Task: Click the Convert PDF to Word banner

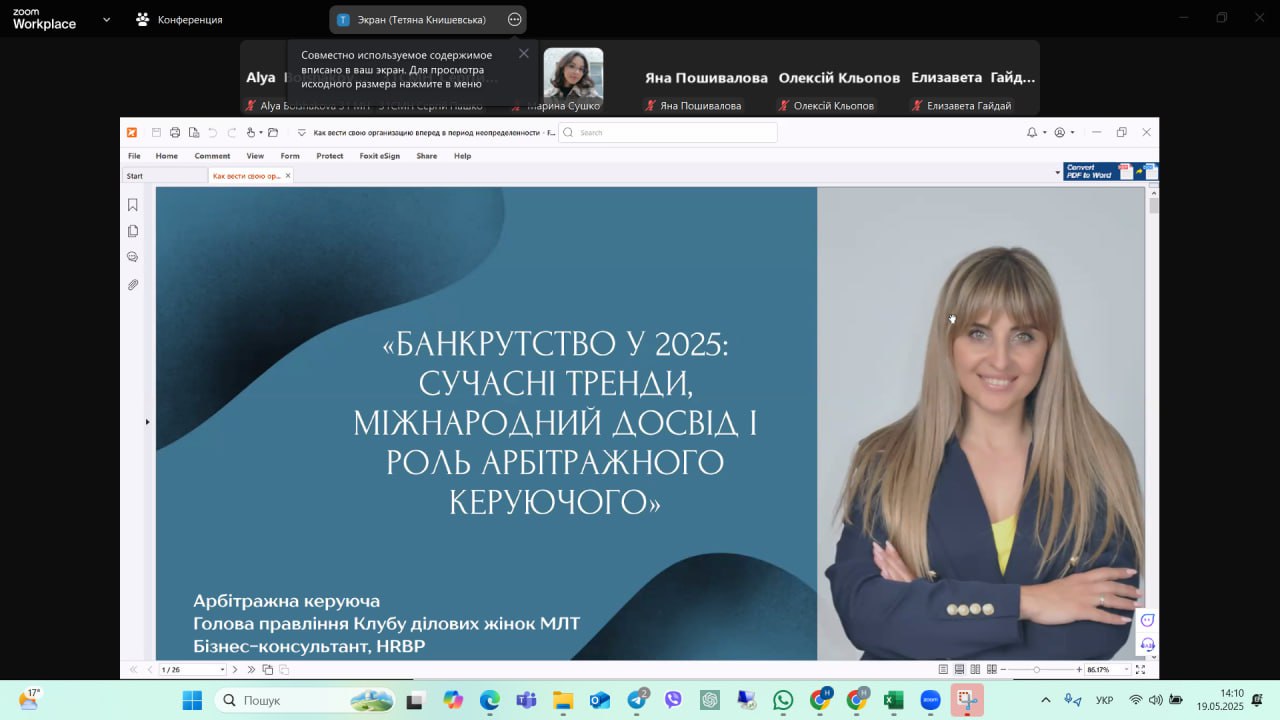Action: coord(1096,171)
